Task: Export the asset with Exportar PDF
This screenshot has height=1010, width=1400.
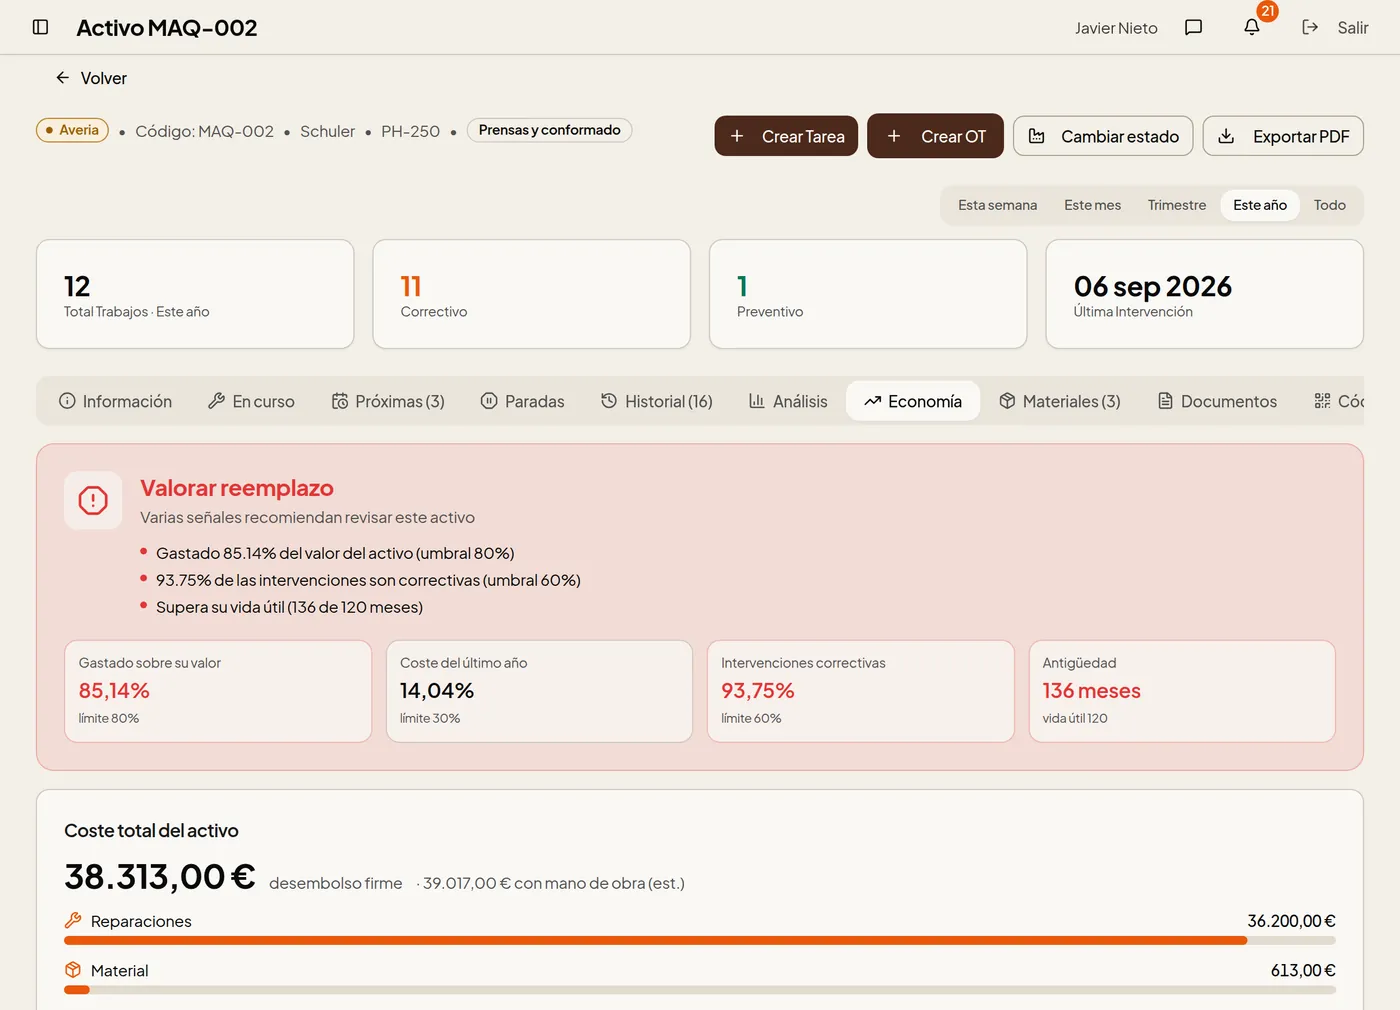Action: pos(1283,136)
